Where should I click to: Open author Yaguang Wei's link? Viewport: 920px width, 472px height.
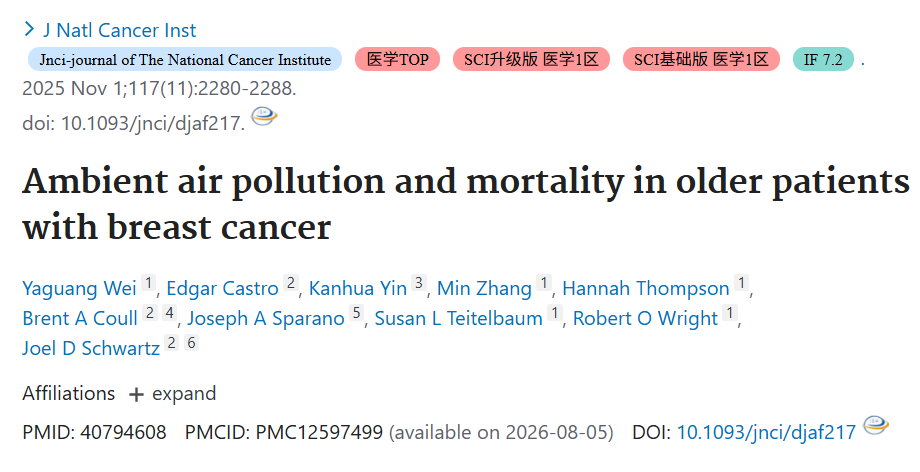pos(79,288)
